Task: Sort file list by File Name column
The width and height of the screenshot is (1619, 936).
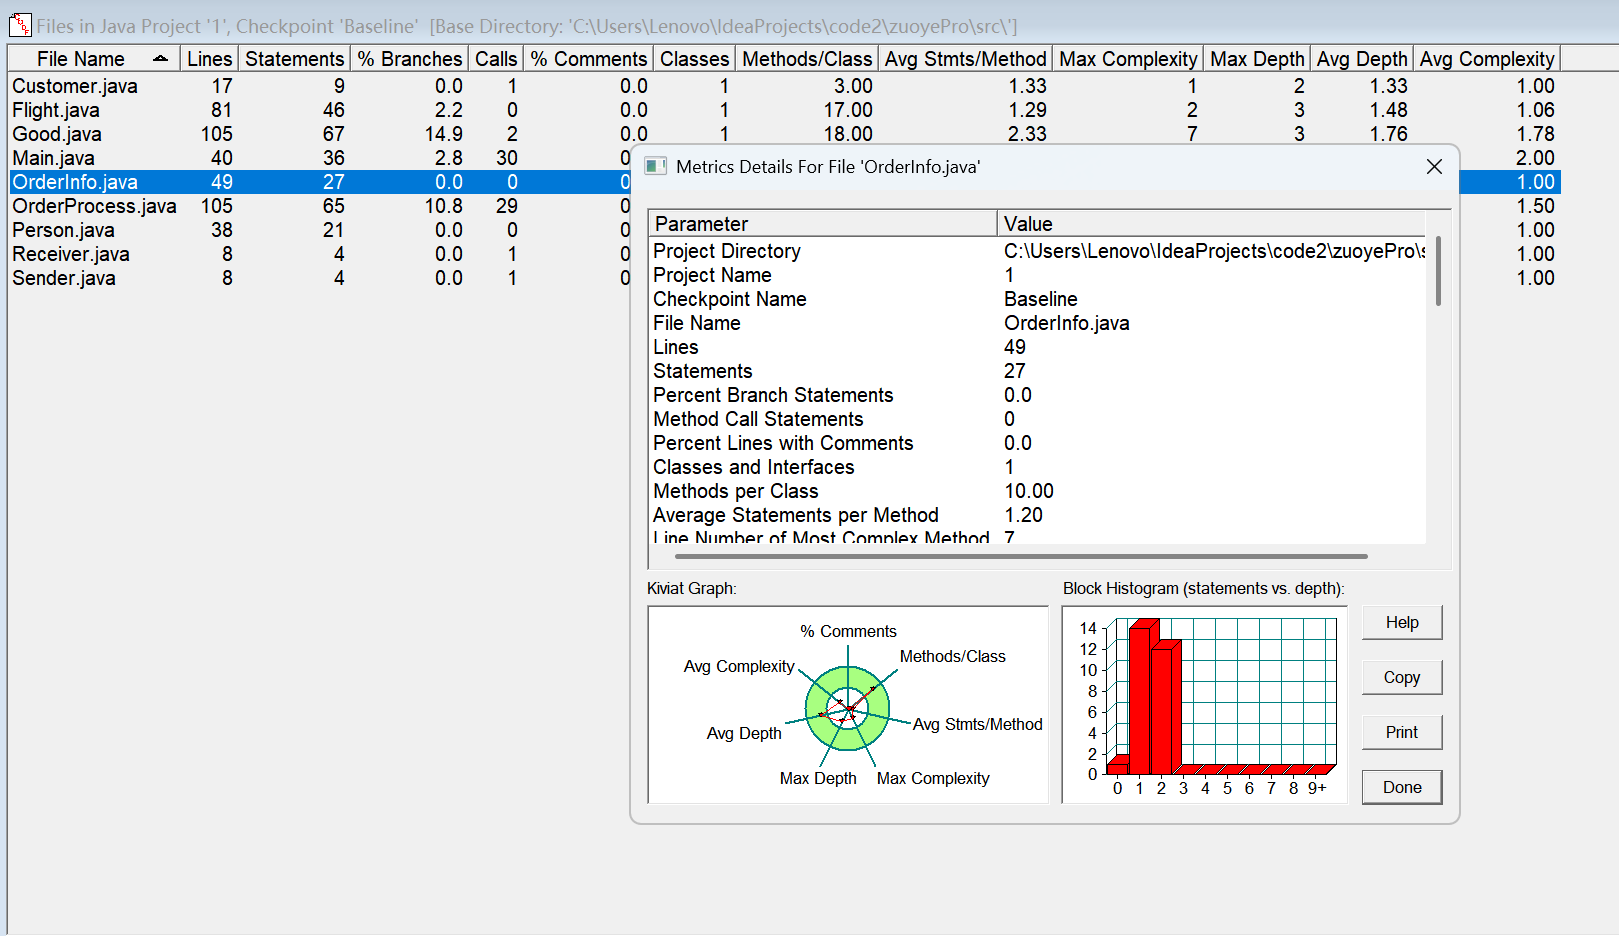Action: [94, 59]
